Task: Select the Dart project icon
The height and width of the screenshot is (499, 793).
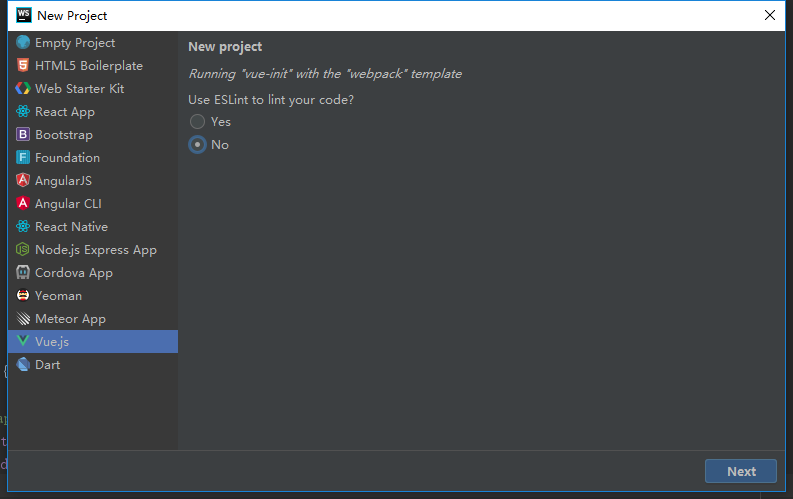Action: tap(23, 364)
